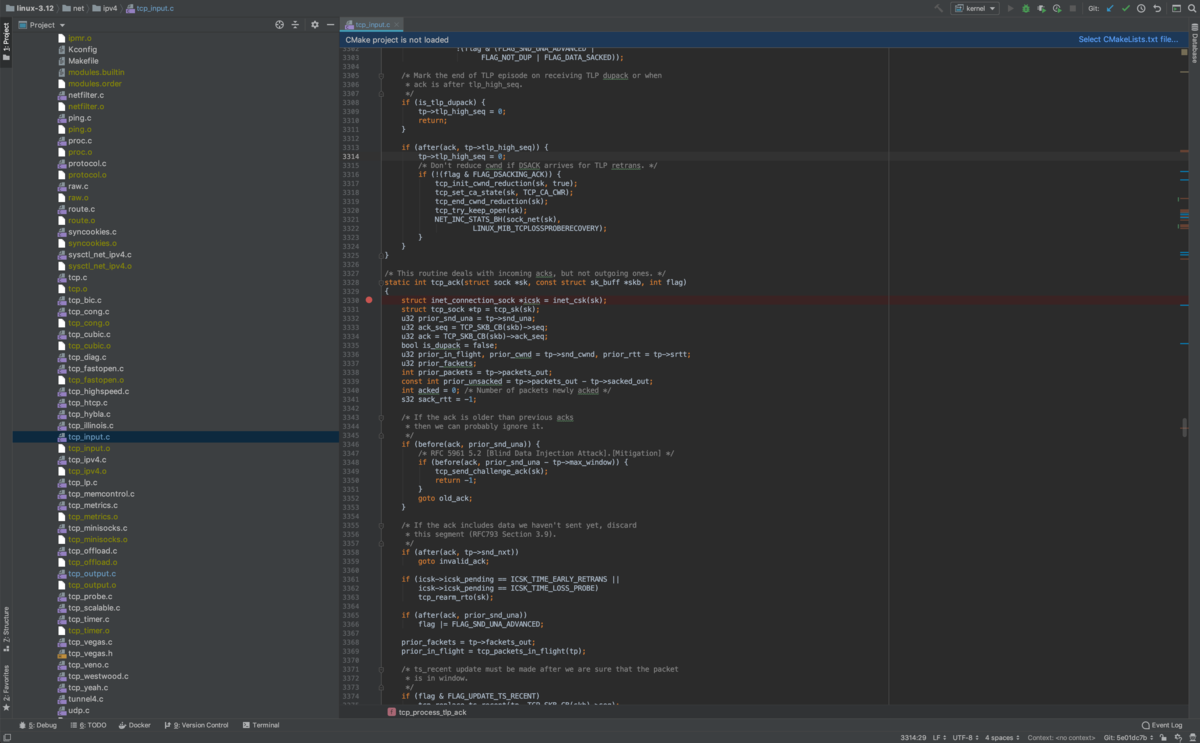Open the Structure side tab
1200x743 pixels.
[6, 629]
